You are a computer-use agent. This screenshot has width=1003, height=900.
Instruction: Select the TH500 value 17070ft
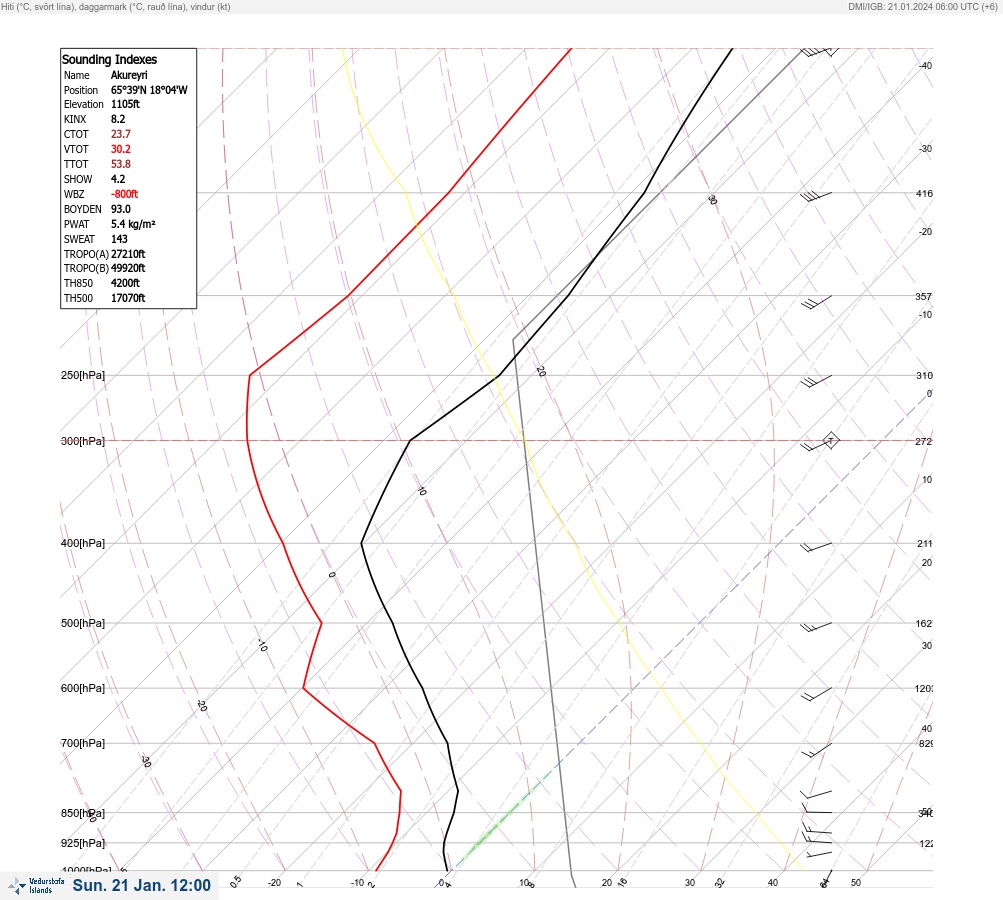(x=128, y=298)
